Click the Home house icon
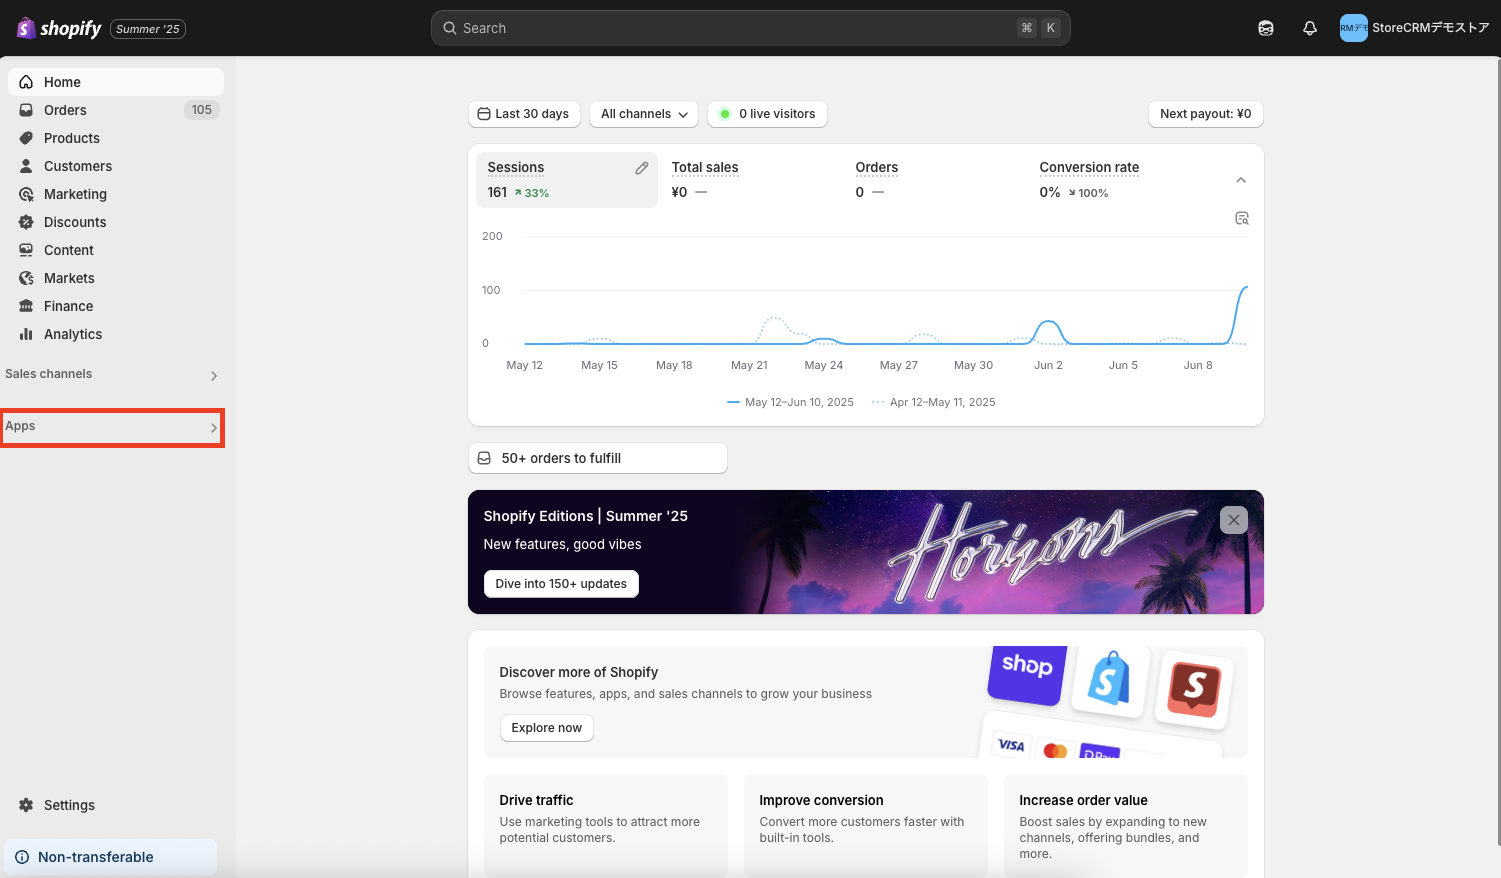Viewport: 1501px width, 878px height. pyautogui.click(x=26, y=82)
